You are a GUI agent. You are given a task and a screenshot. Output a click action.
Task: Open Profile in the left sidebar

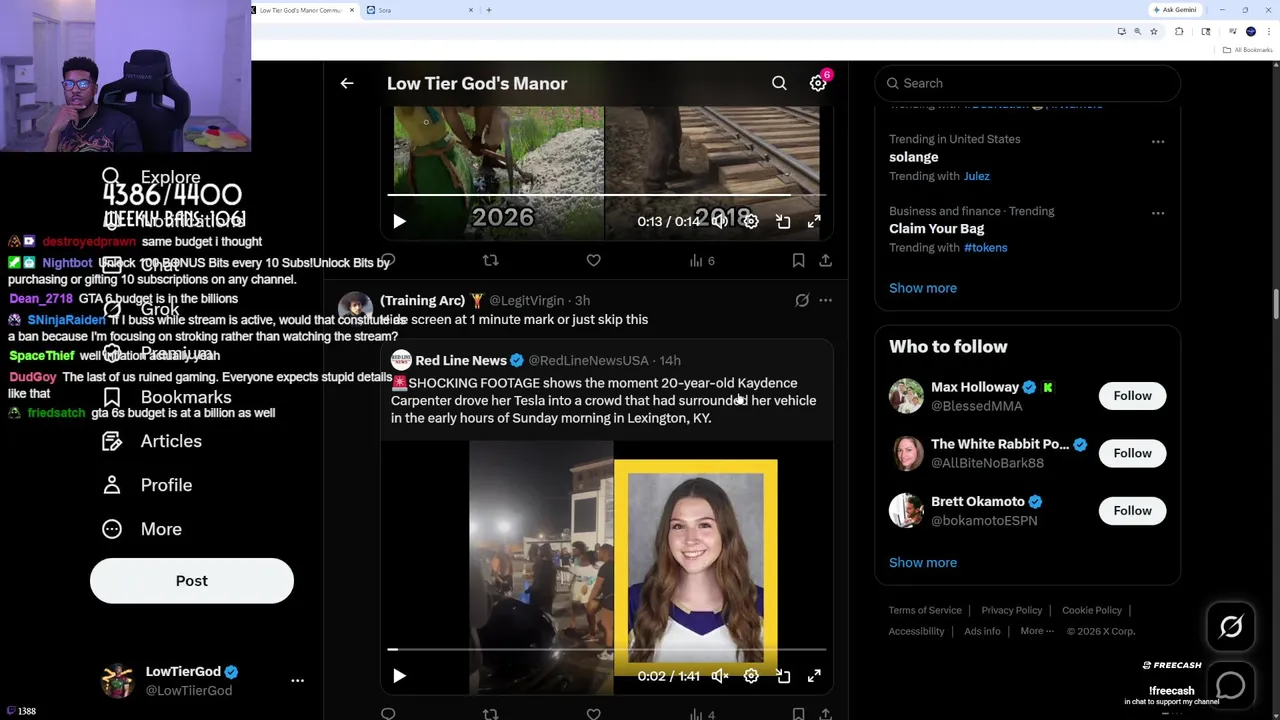pos(146,485)
